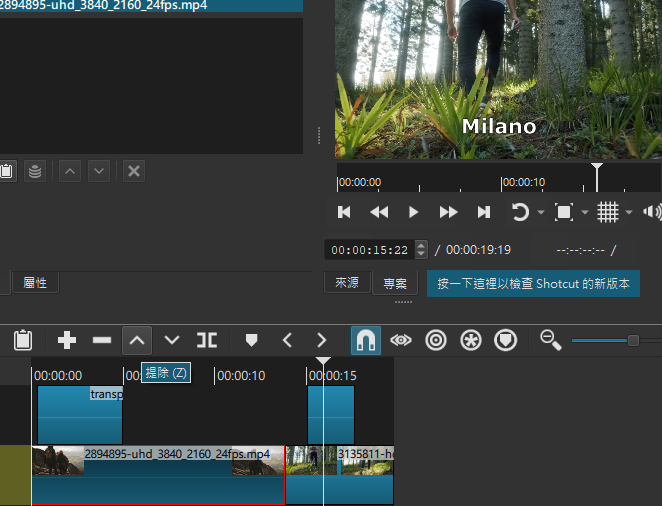This screenshot has height=506, width=662.
Task: Click the timeline overwrite down-arrow icon
Action: [172, 340]
